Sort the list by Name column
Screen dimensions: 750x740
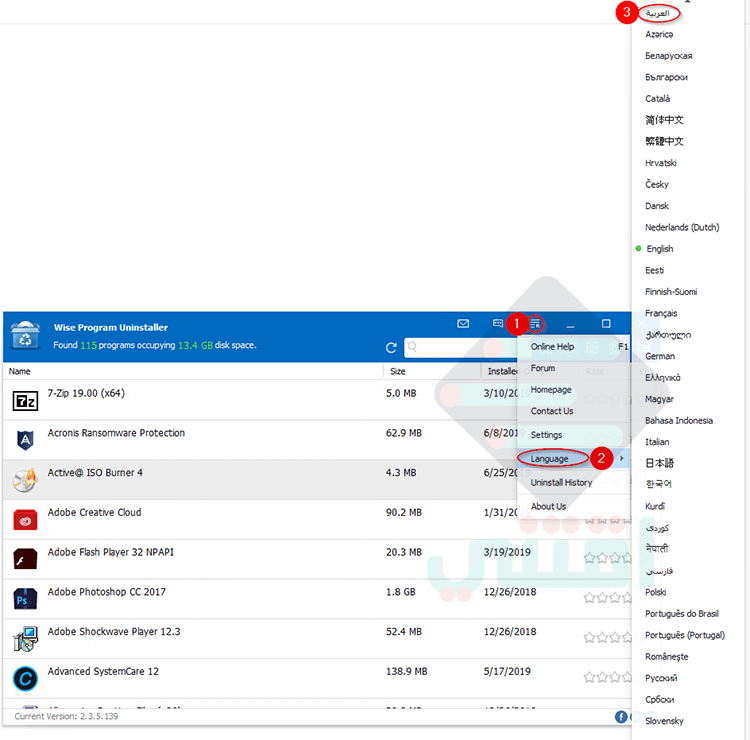[x=20, y=371]
